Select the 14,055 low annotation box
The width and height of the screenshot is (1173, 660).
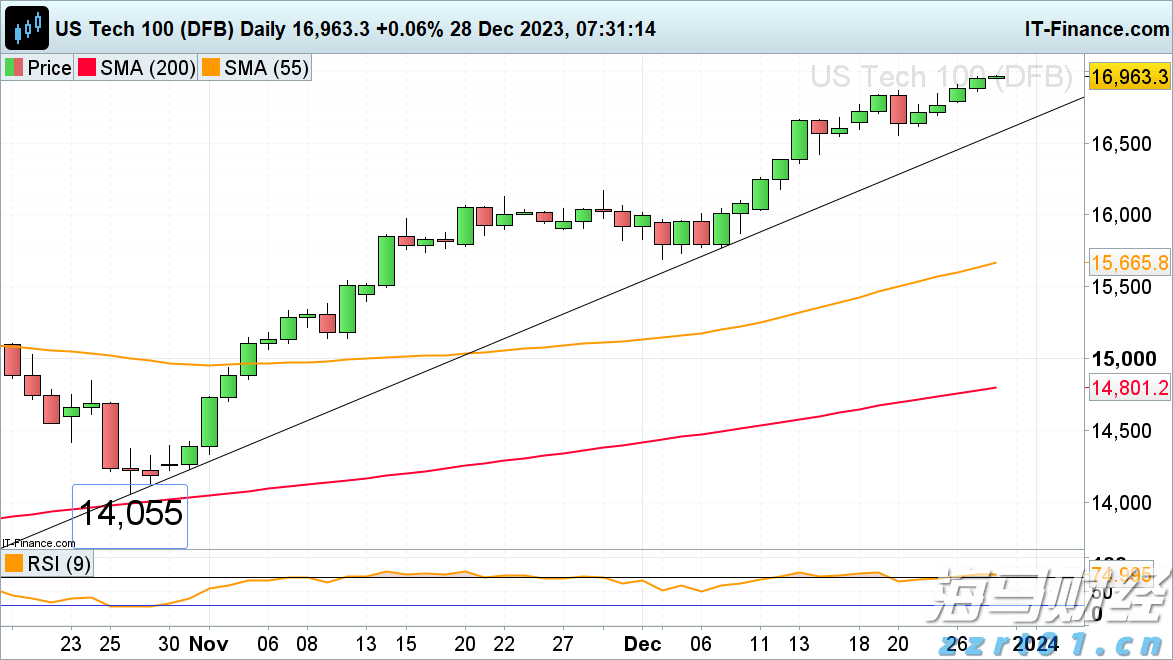[130, 515]
